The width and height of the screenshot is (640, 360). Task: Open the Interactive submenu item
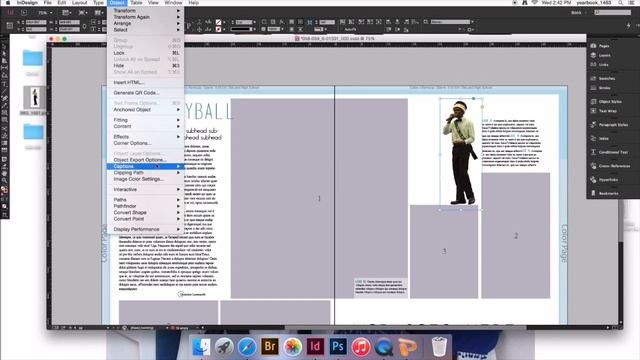tap(145, 190)
